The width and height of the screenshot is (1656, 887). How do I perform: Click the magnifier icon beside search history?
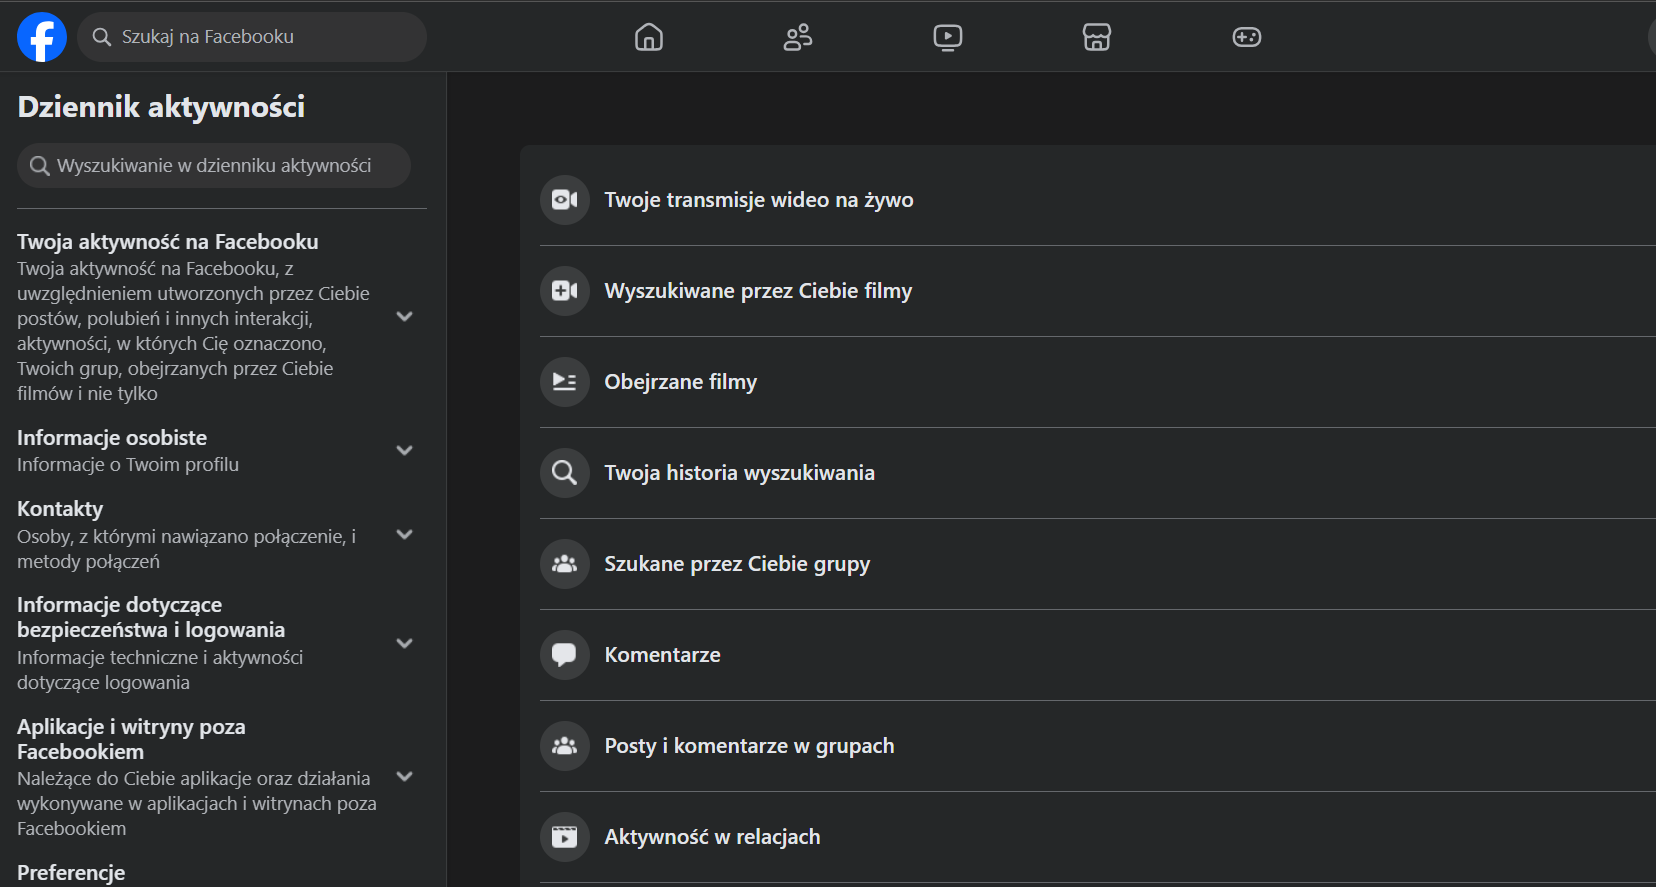pyautogui.click(x=565, y=473)
